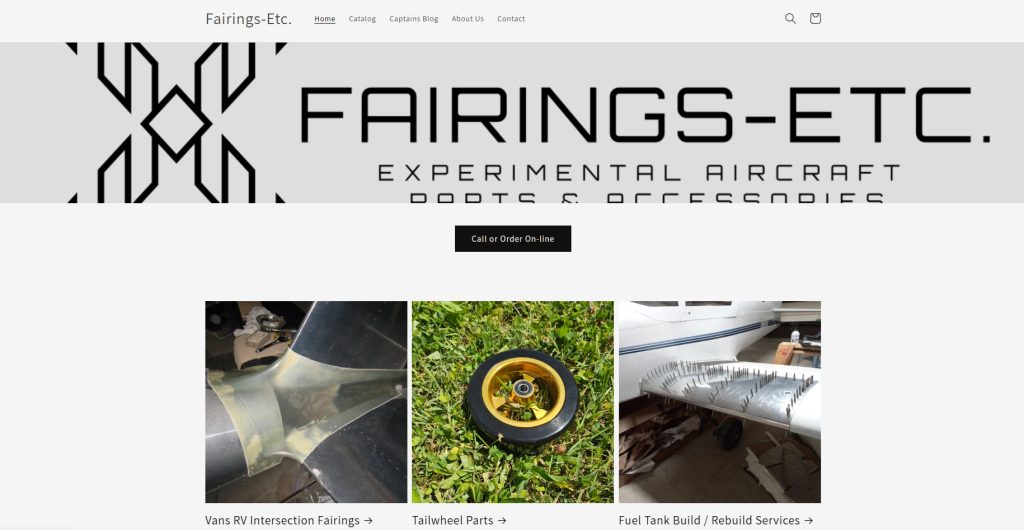Open Fuel Tank Build / Rebuild Services link

point(716,520)
